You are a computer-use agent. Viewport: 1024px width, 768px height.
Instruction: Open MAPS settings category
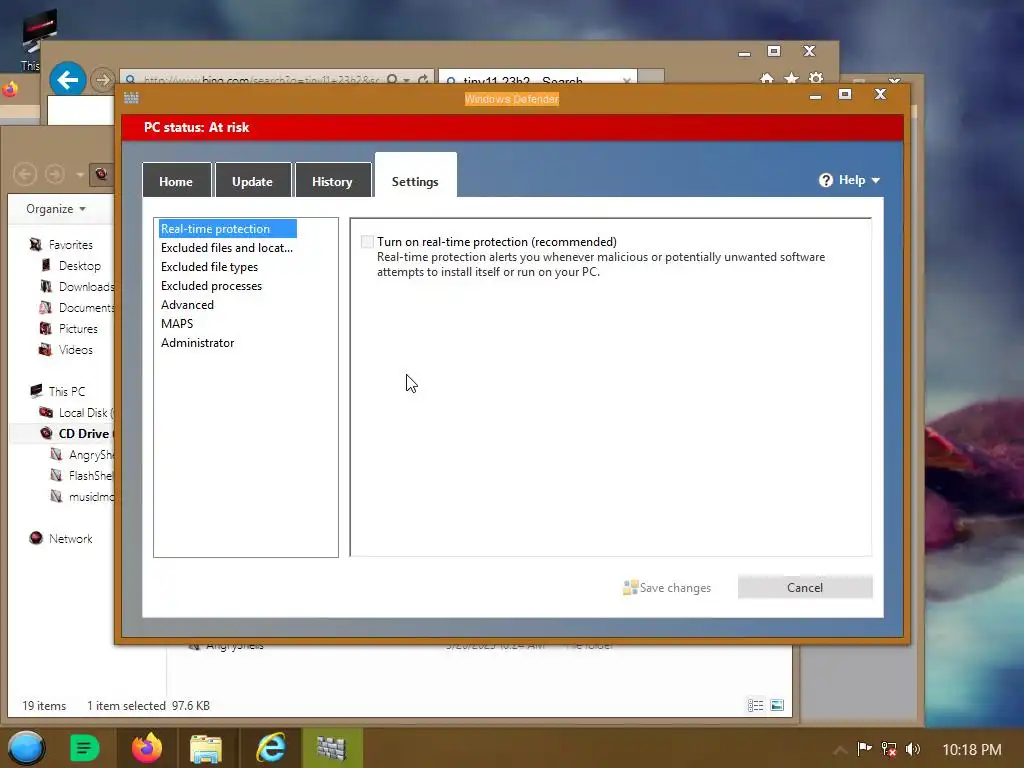[x=177, y=323]
